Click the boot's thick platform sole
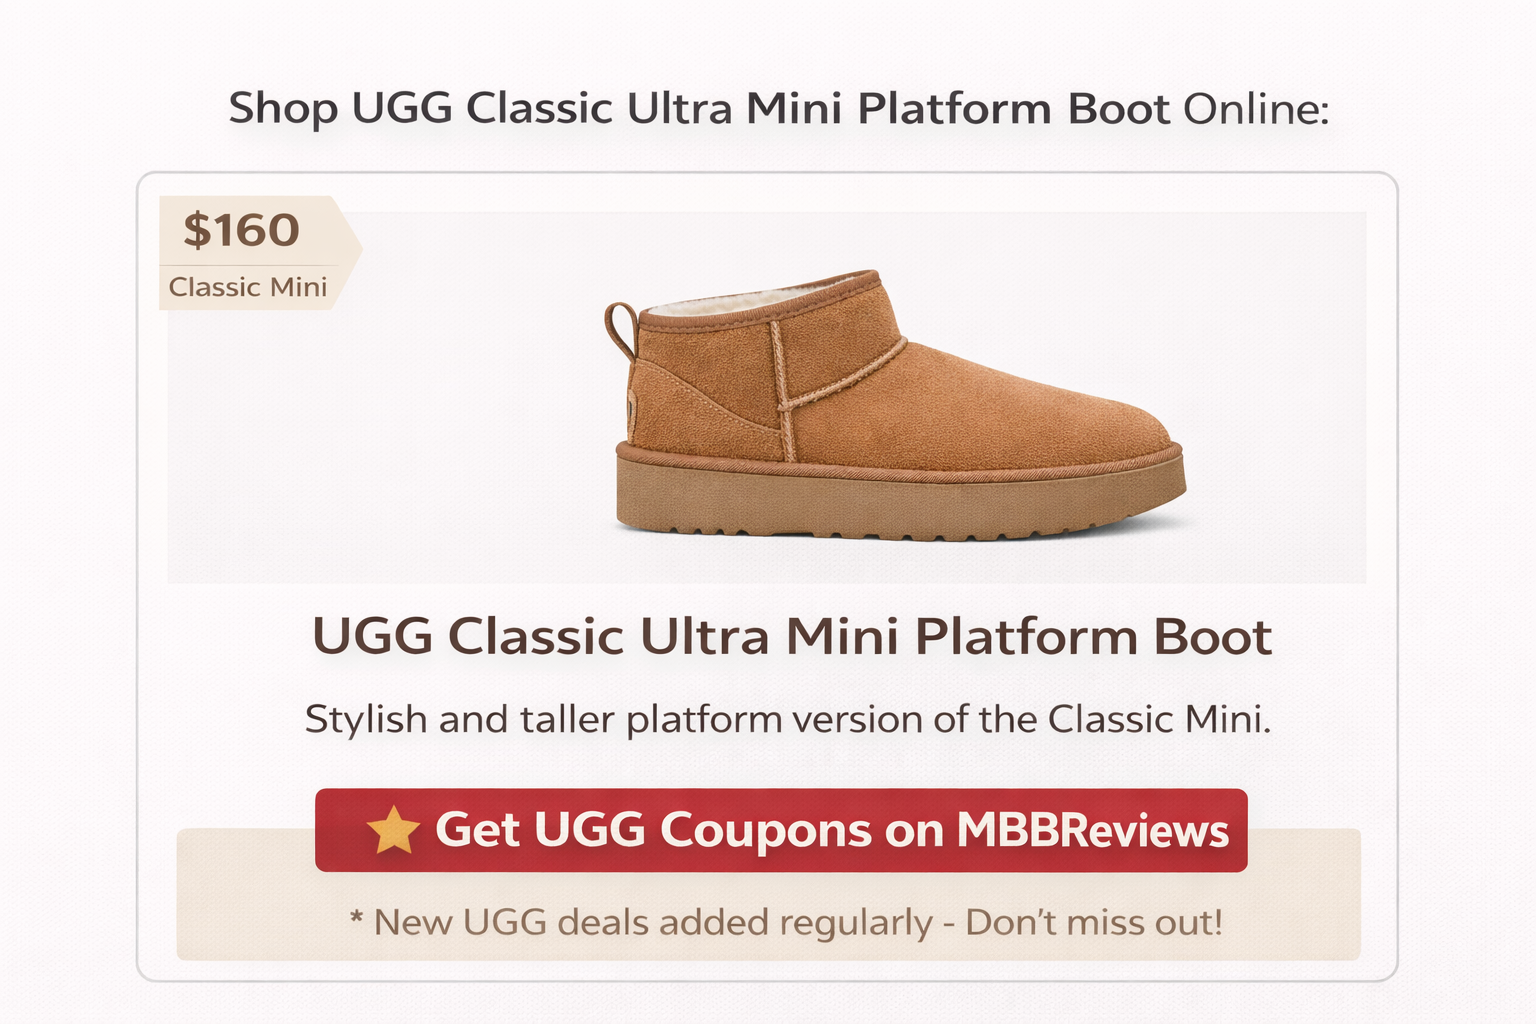Screen dimensions: 1536x1024 900,500
